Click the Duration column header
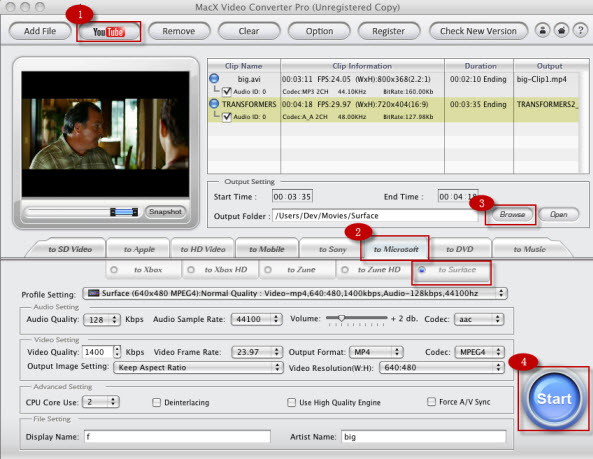 pyautogui.click(x=480, y=66)
